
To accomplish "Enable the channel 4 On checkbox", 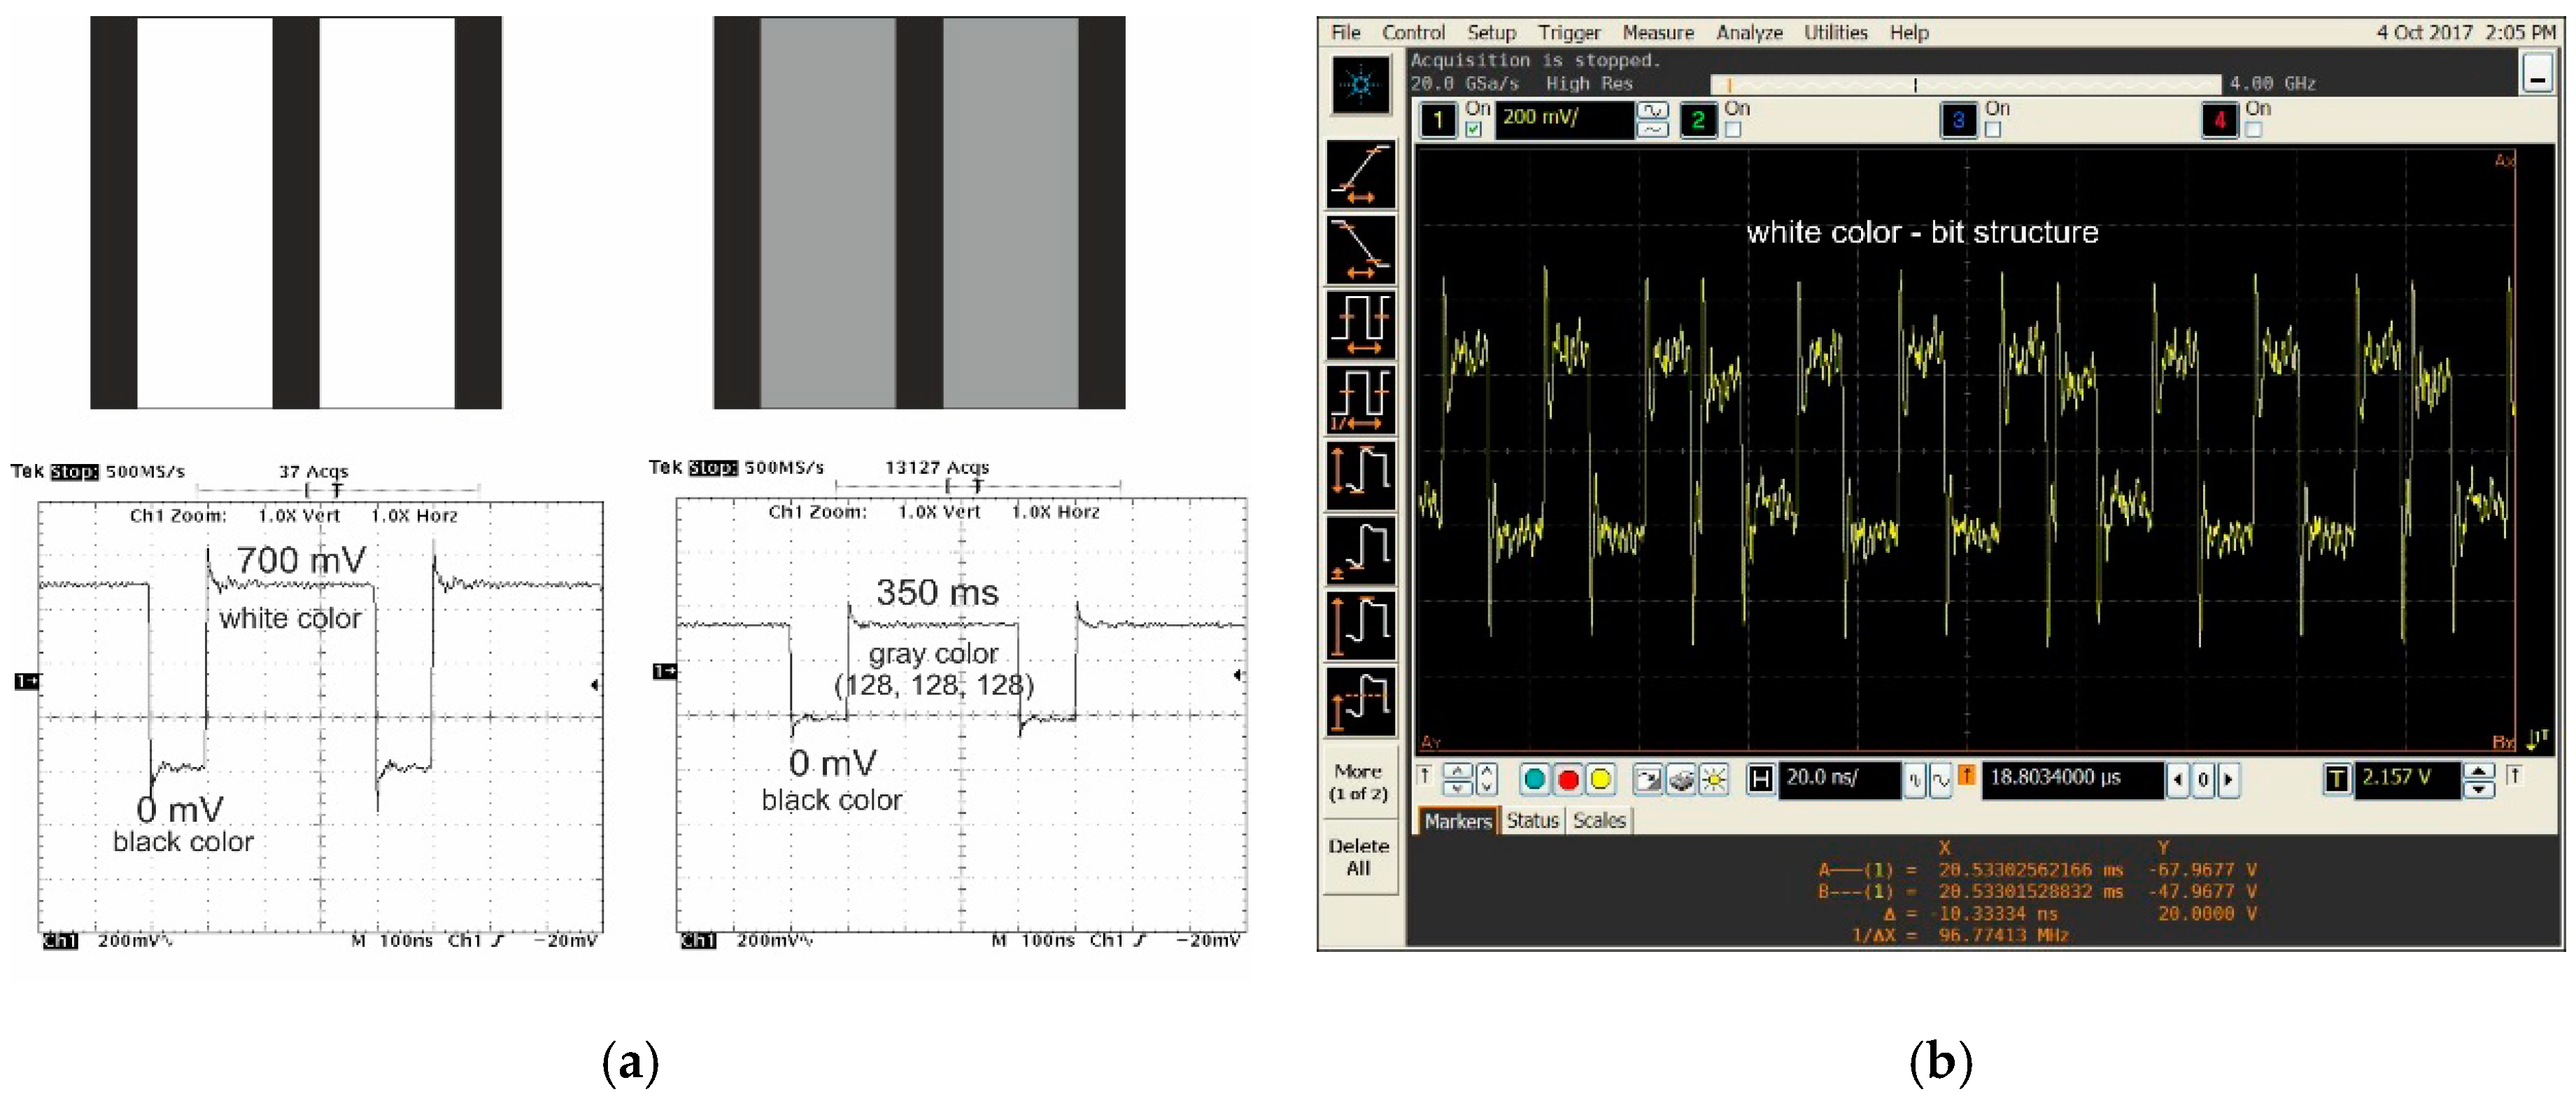I will click(2253, 130).
